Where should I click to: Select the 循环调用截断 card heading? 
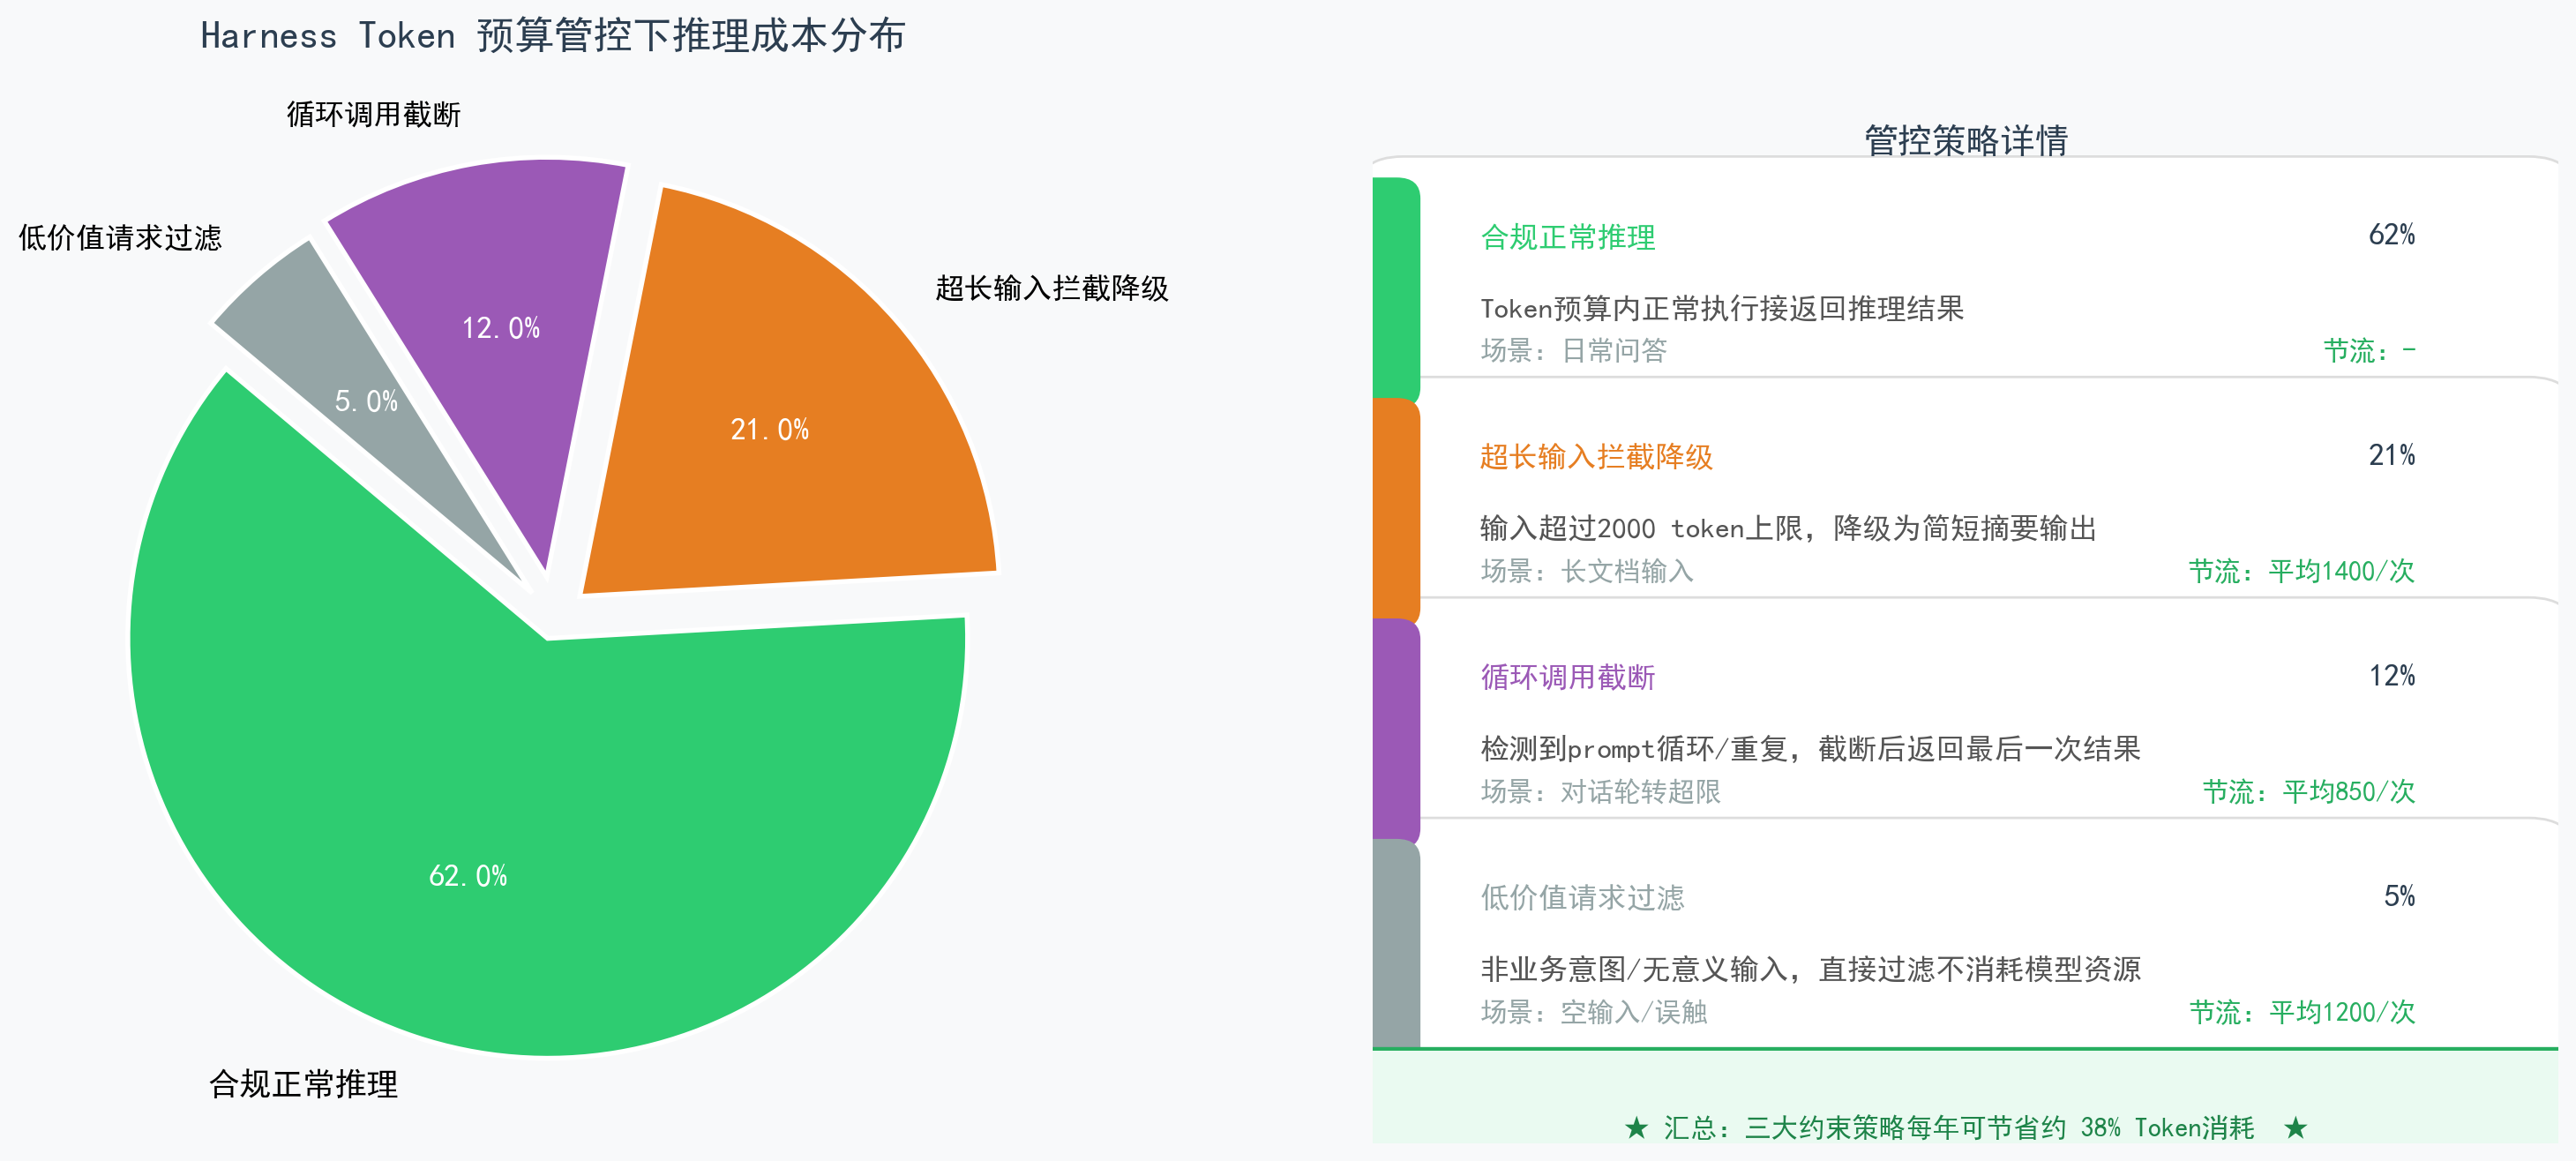(1567, 677)
